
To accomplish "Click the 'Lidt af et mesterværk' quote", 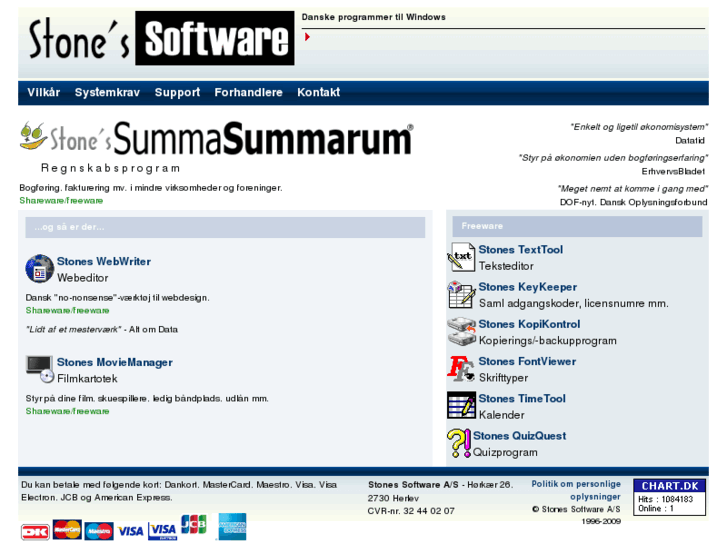I will pyautogui.click(x=73, y=329).
